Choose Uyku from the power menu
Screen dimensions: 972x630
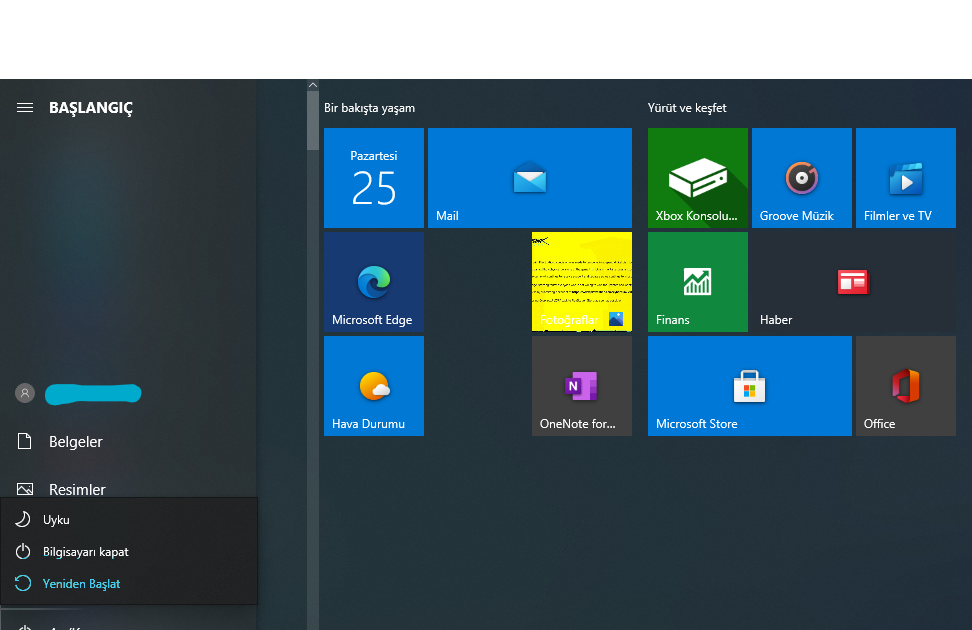tap(129, 520)
